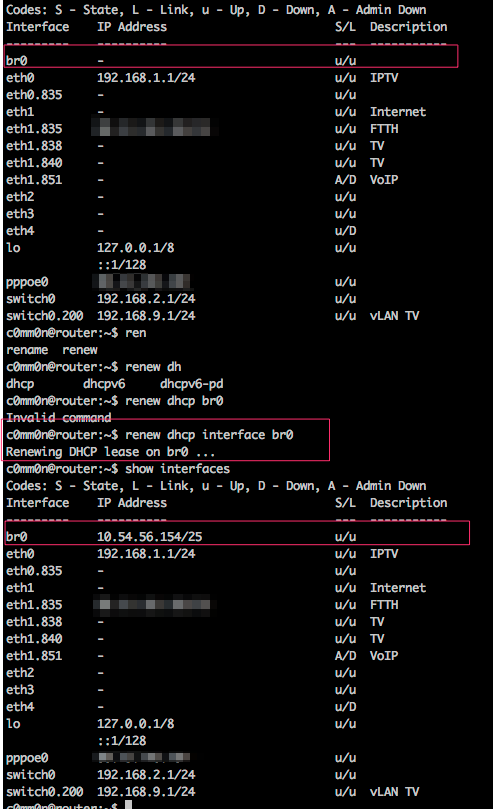Click the 'VoIP' description on upper eth1.851 row

point(384,180)
